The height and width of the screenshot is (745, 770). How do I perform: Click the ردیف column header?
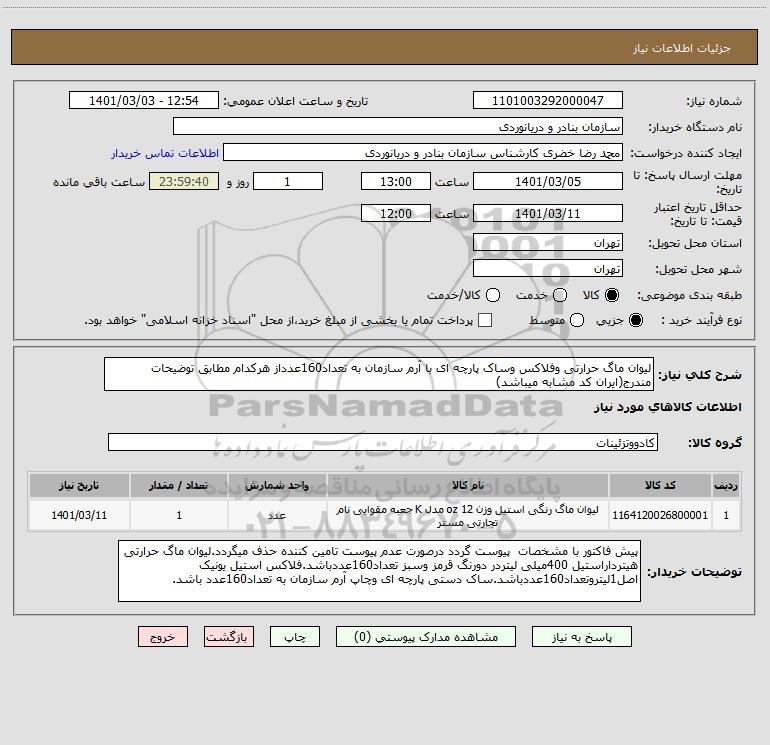point(726,485)
